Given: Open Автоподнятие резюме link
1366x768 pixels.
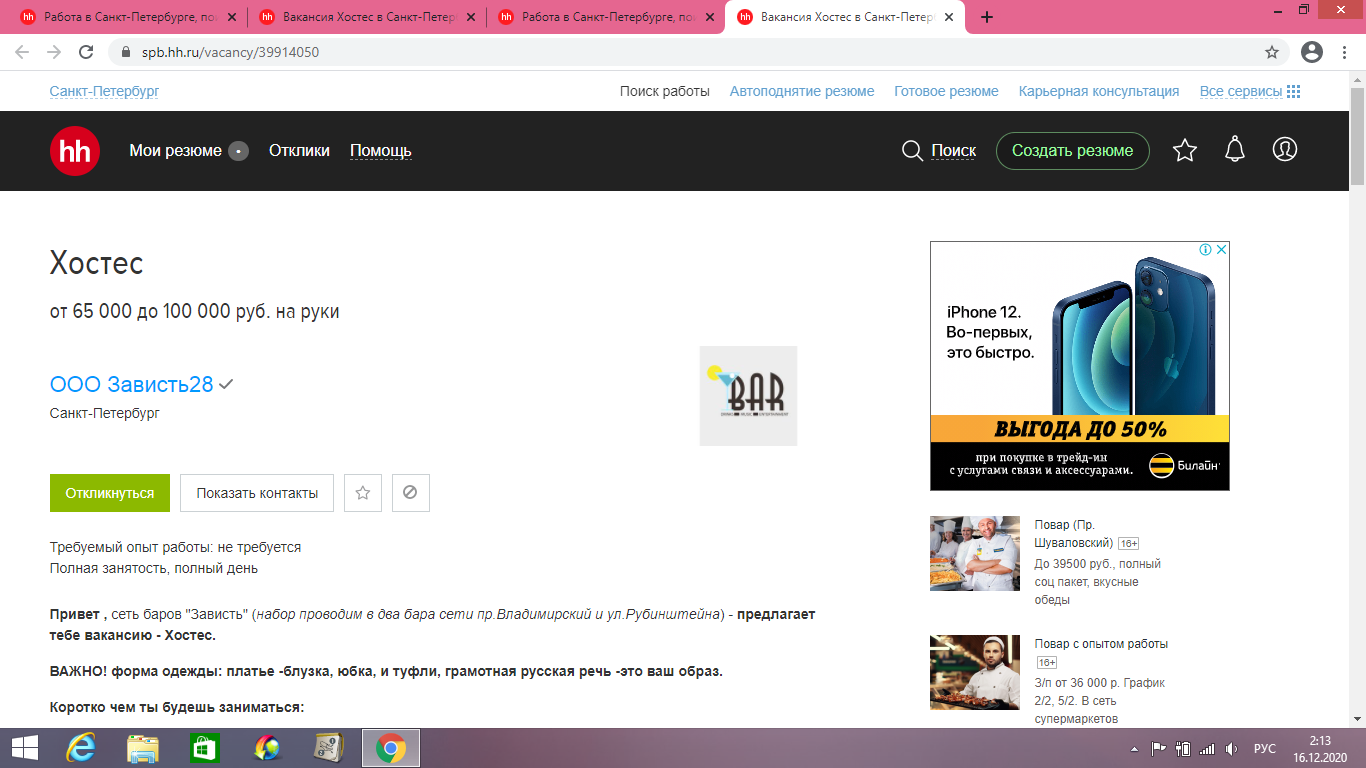Looking at the screenshot, I should click(802, 91).
